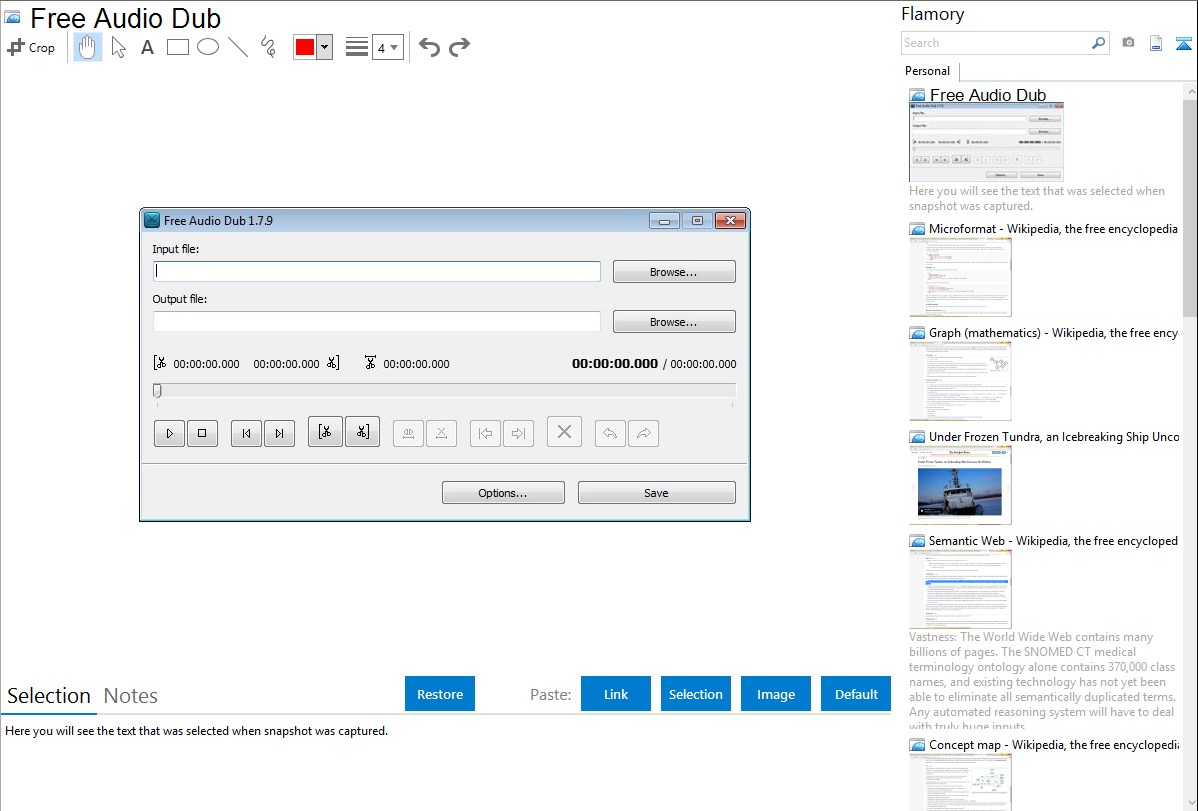The image size is (1198, 811).
Task: Jump to the previous marker
Action: click(x=246, y=433)
